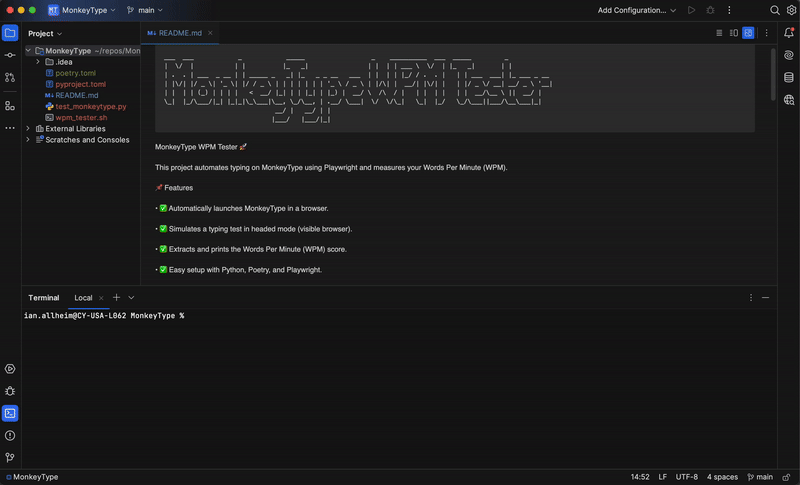The height and width of the screenshot is (485, 800).
Task: Open the Pull Requests tool window icon
Action: [x=10, y=78]
